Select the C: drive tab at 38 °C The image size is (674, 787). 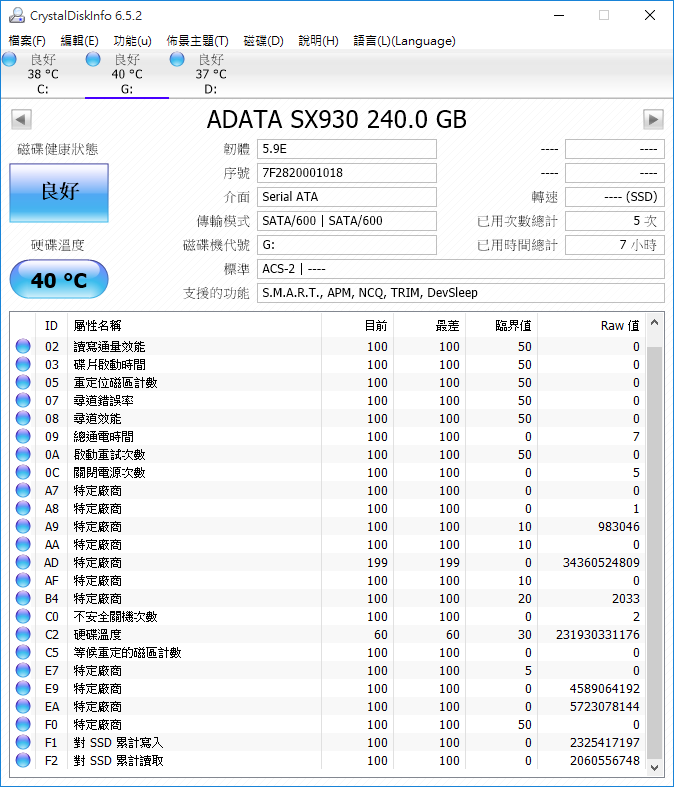coord(43,74)
